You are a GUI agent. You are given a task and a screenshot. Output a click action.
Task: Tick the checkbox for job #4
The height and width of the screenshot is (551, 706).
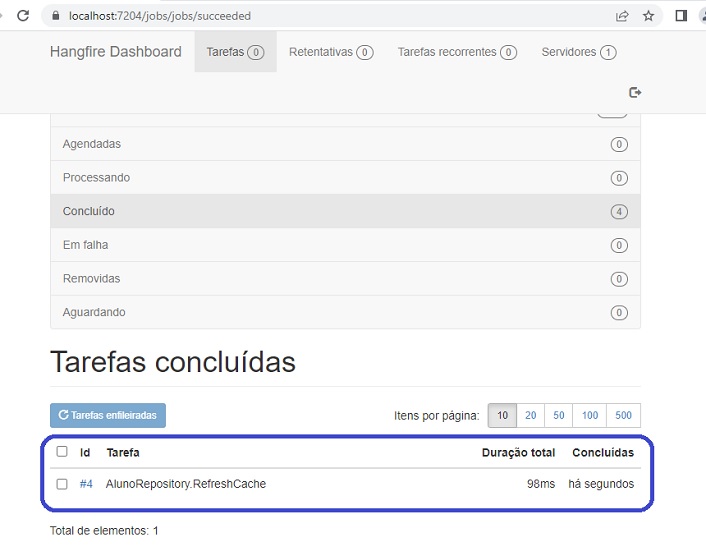pyautogui.click(x=62, y=484)
